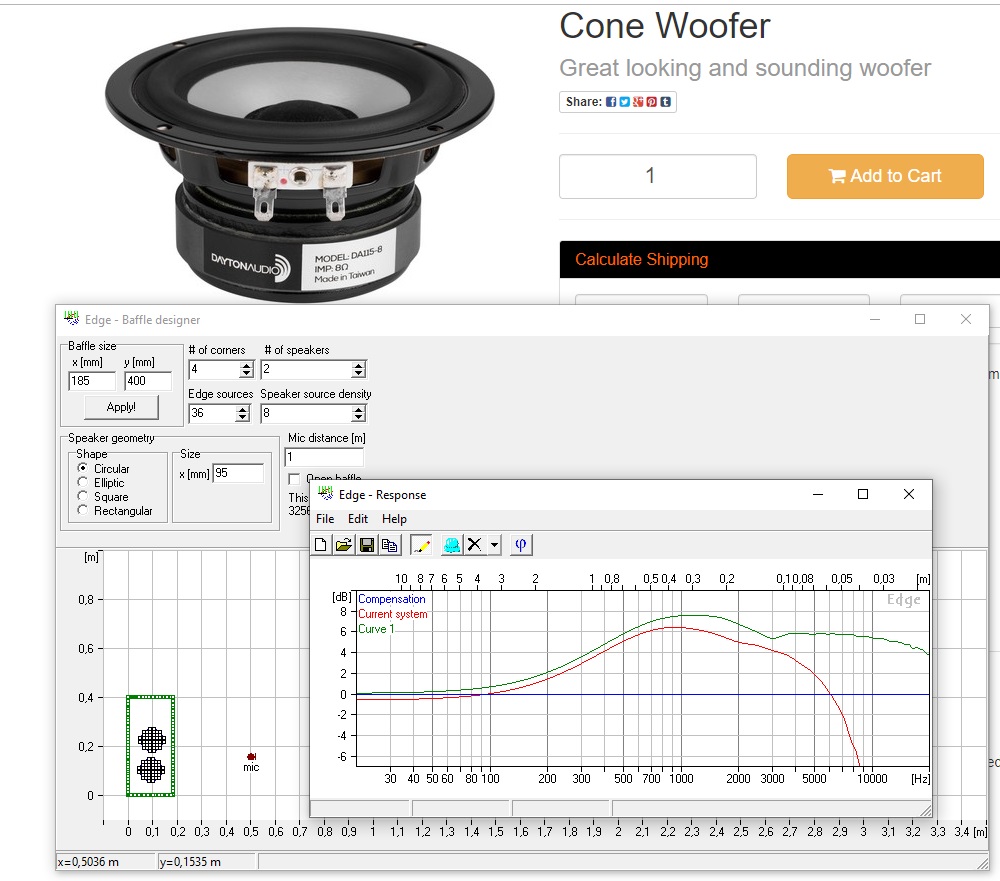This screenshot has width=1000, height=881.
Task: Open a file with the folder icon in Response toolbar
Action: [344, 545]
